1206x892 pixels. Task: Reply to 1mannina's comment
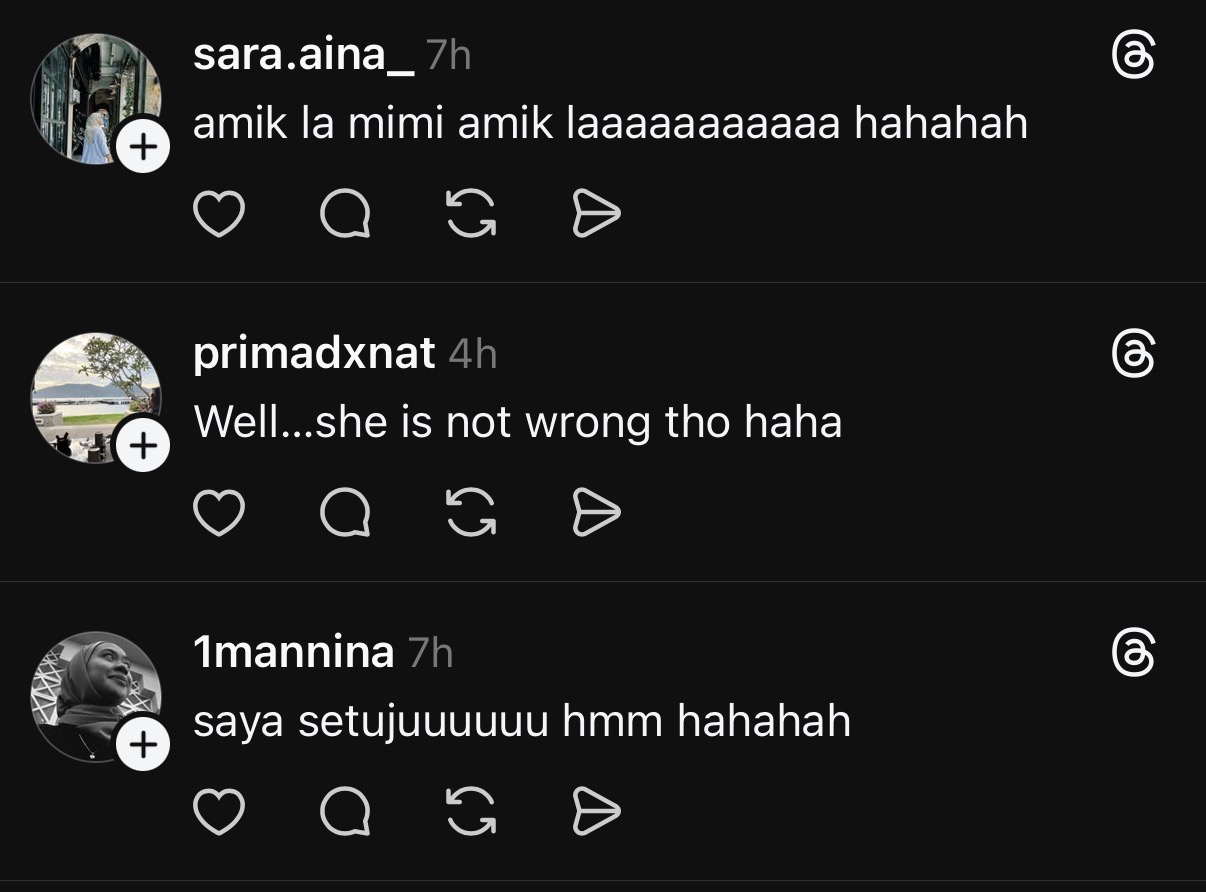click(345, 811)
